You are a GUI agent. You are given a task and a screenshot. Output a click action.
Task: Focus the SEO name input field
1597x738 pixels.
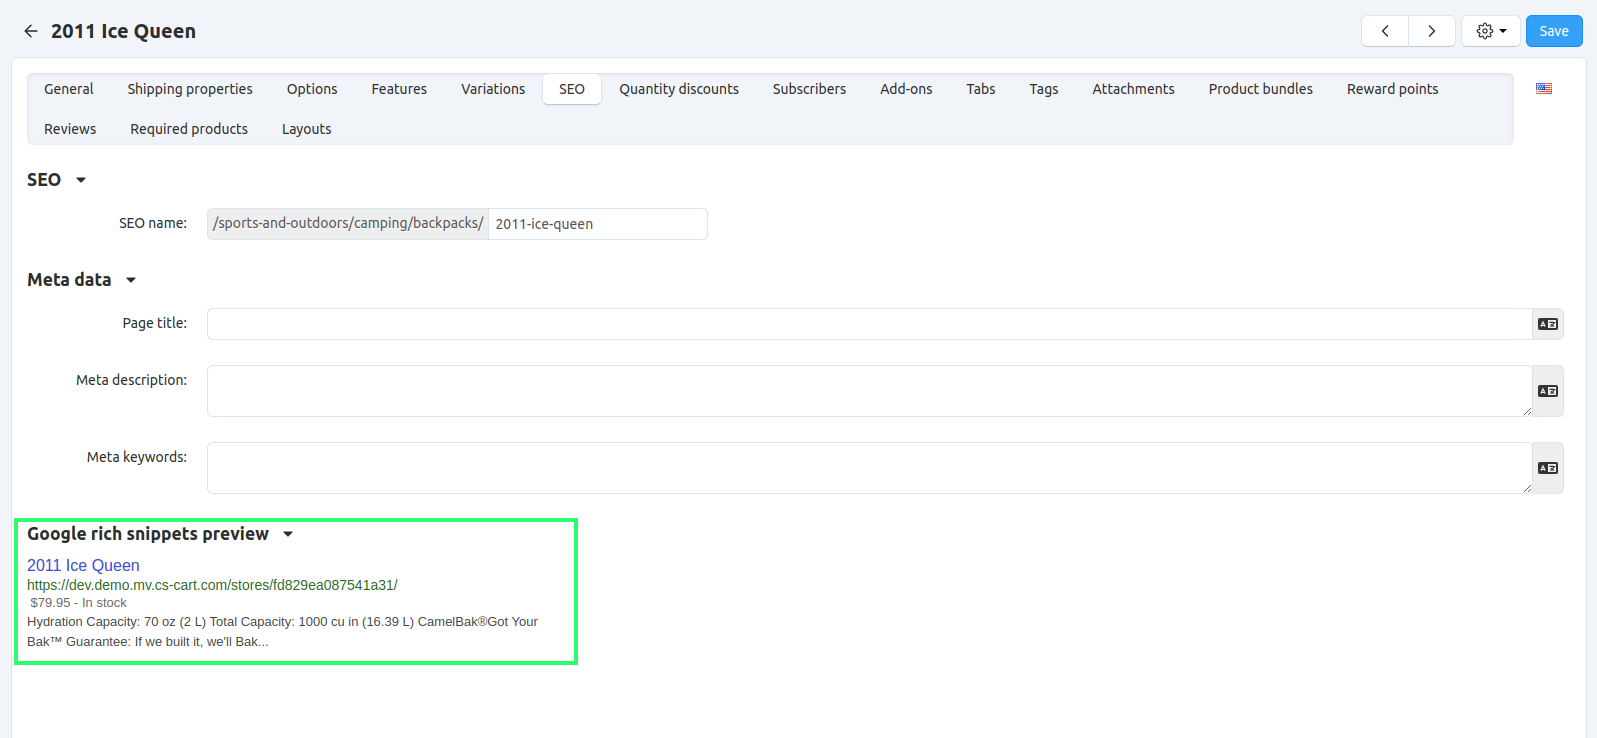(598, 224)
